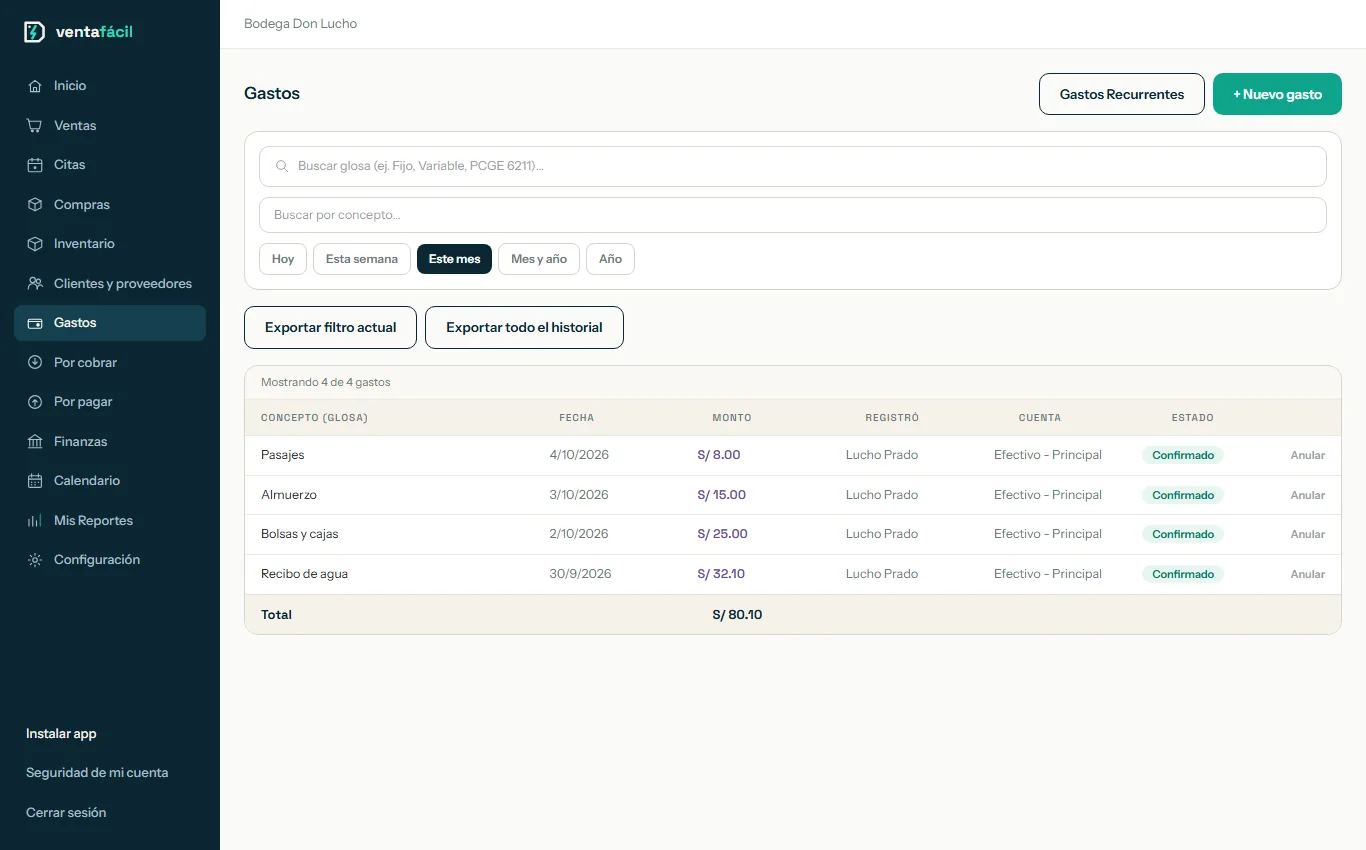The image size is (1366, 850).
Task: Click Anular on the Pasajes row
Action: [1307, 455]
